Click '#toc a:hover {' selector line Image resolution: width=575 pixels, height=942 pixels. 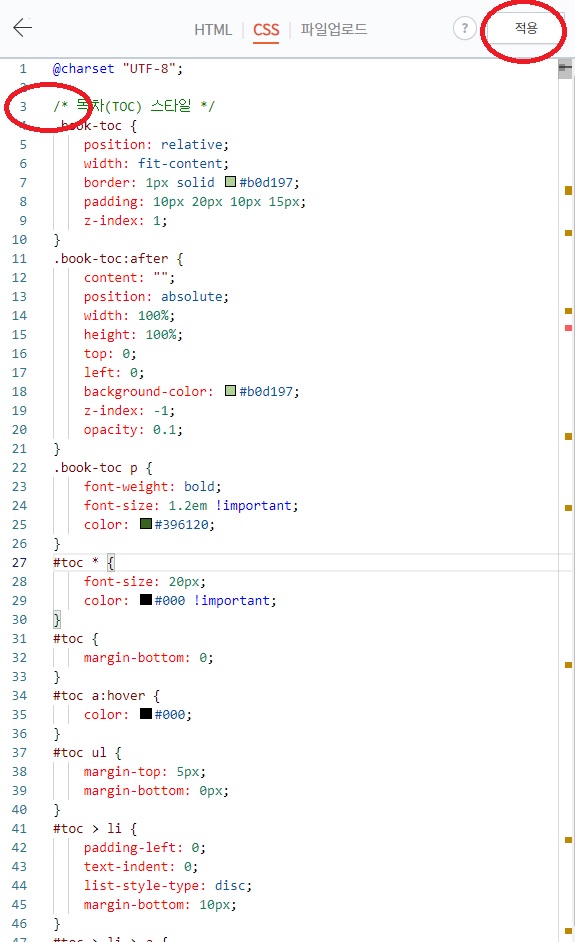click(x=106, y=696)
